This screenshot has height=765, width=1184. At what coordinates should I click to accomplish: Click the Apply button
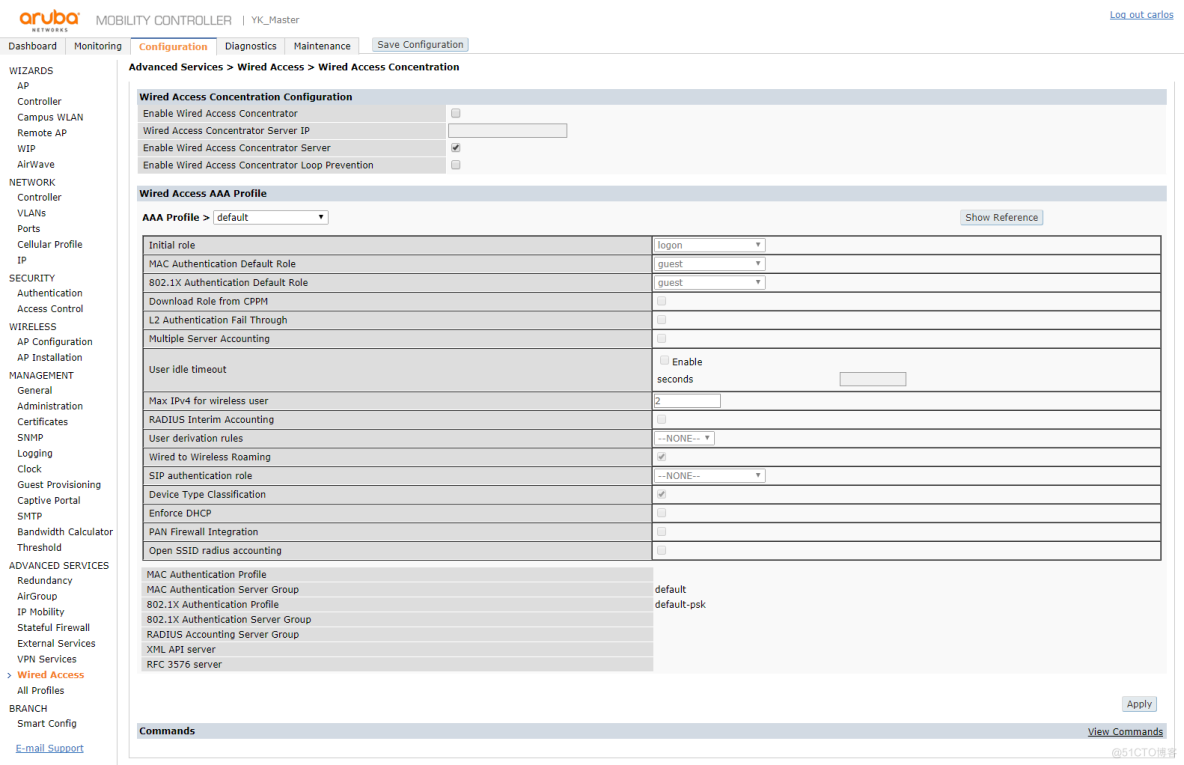pyautogui.click(x=1139, y=704)
